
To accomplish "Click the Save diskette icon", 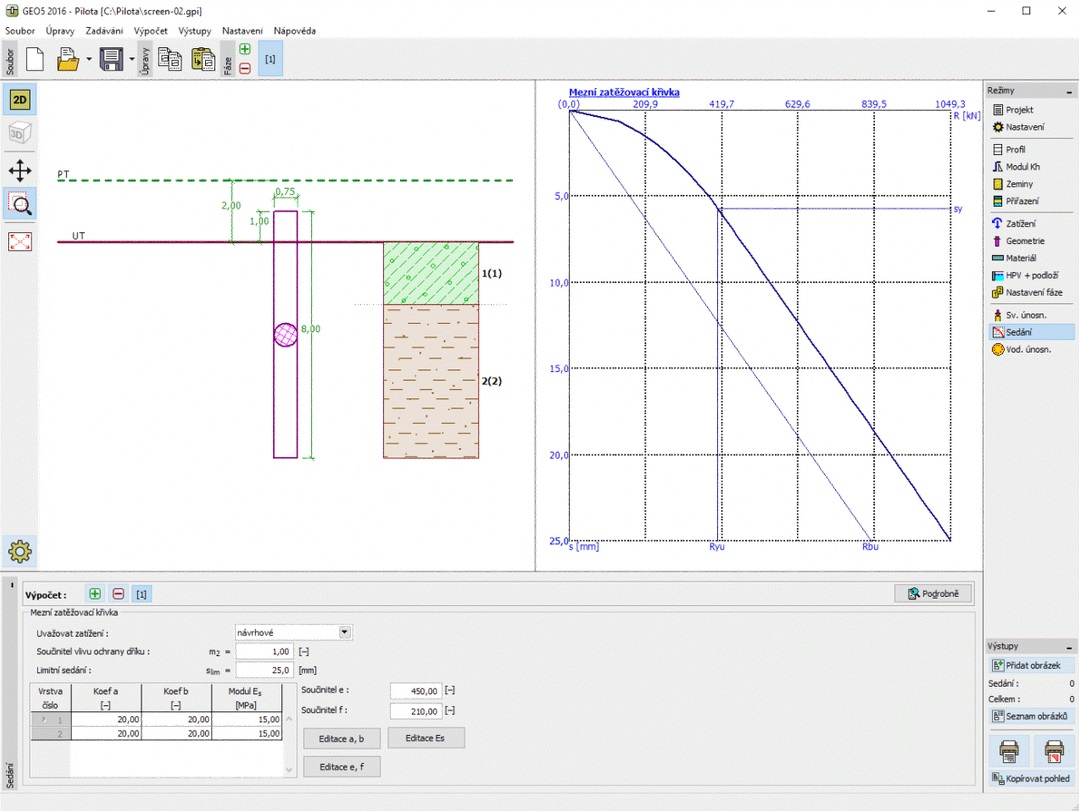I will [110, 60].
